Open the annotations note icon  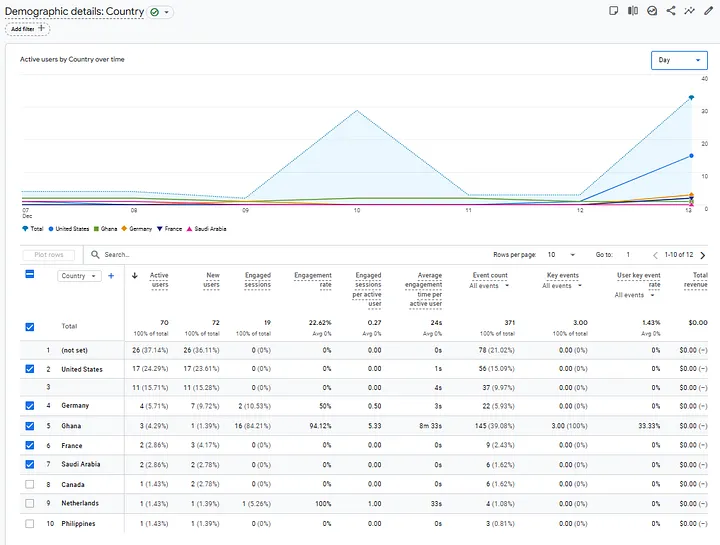(614, 11)
